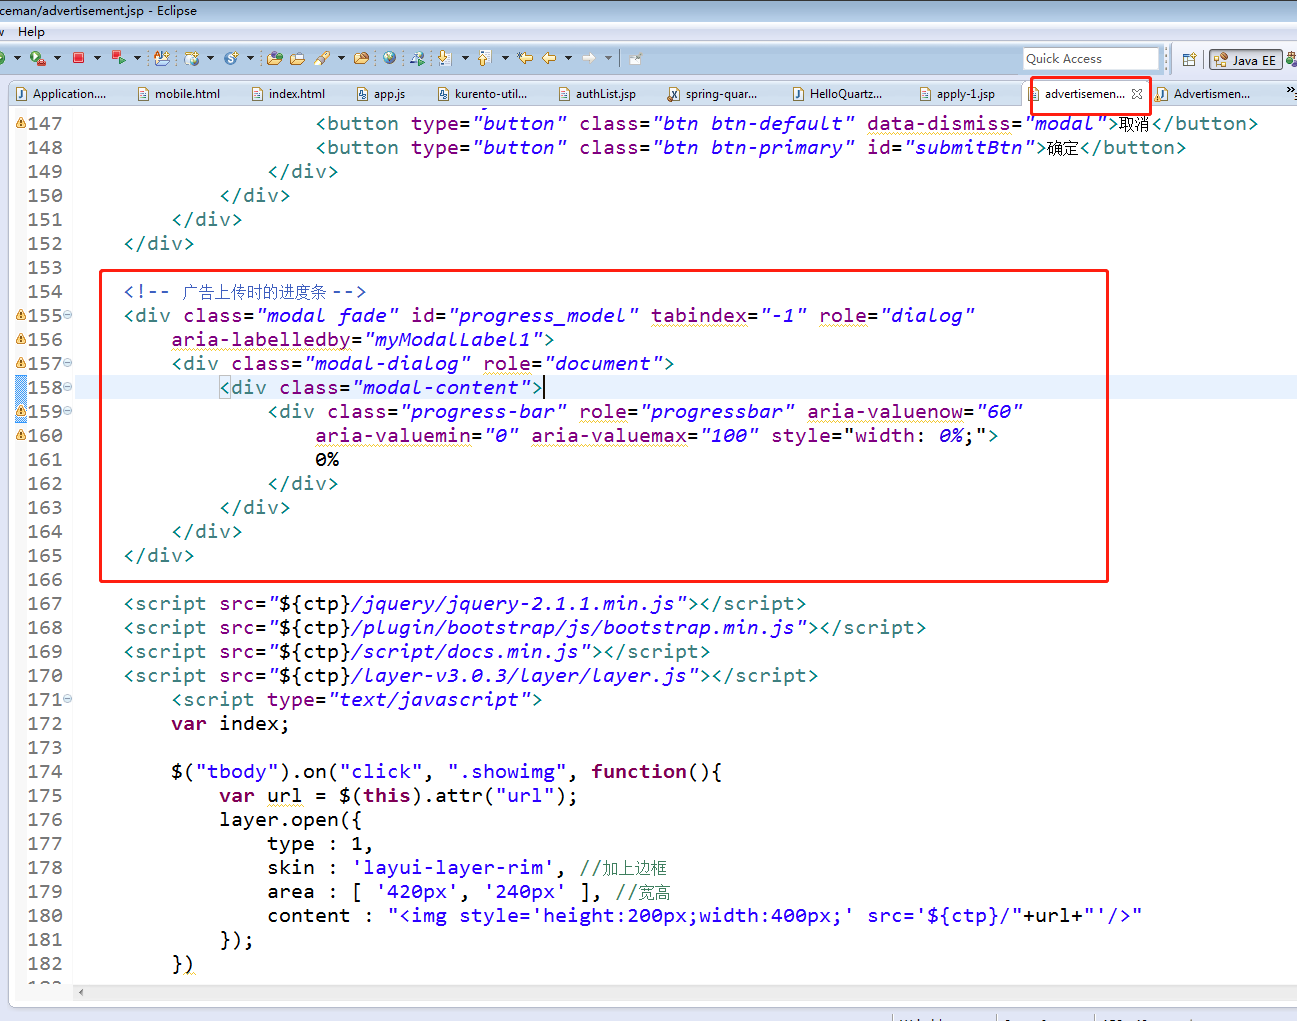Open the Help menu
Image resolution: width=1297 pixels, height=1021 pixels.
pyautogui.click(x=31, y=32)
